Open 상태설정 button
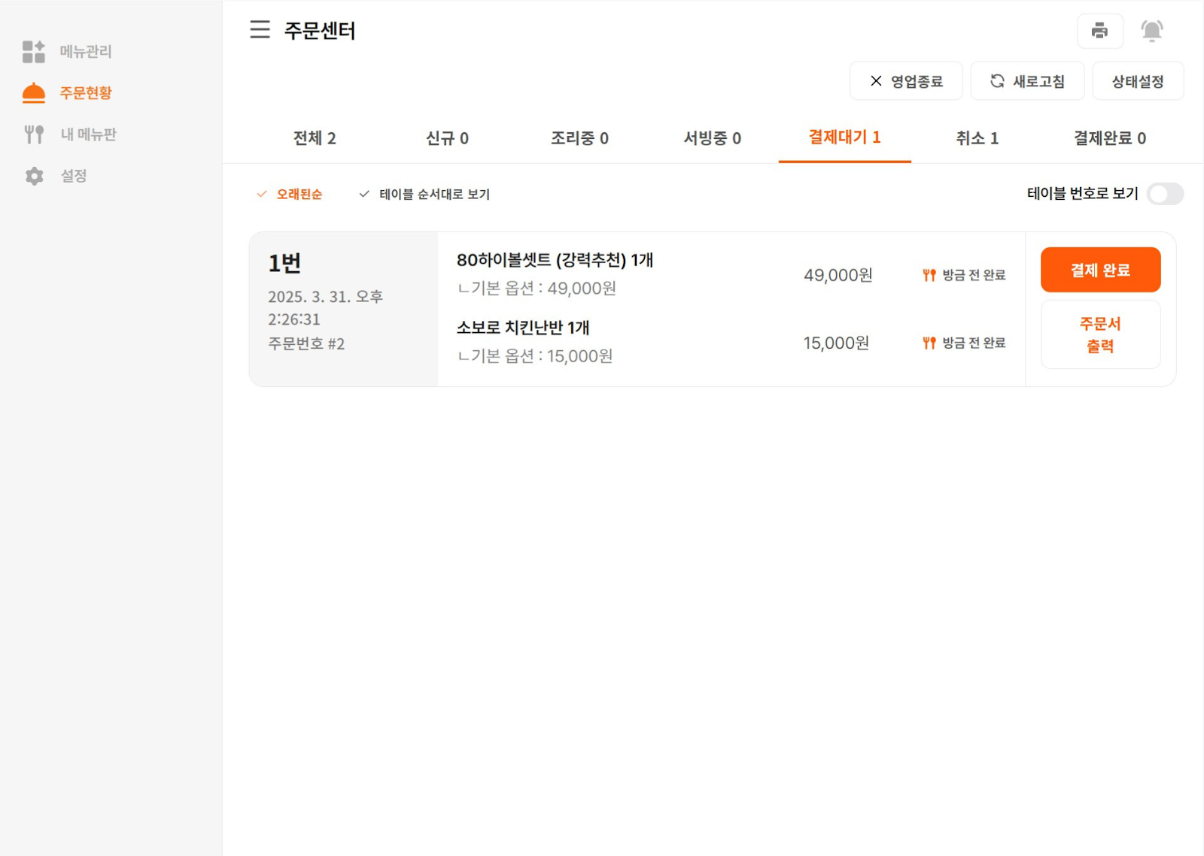This screenshot has height=856, width=1204. pyautogui.click(x=1138, y=81)
